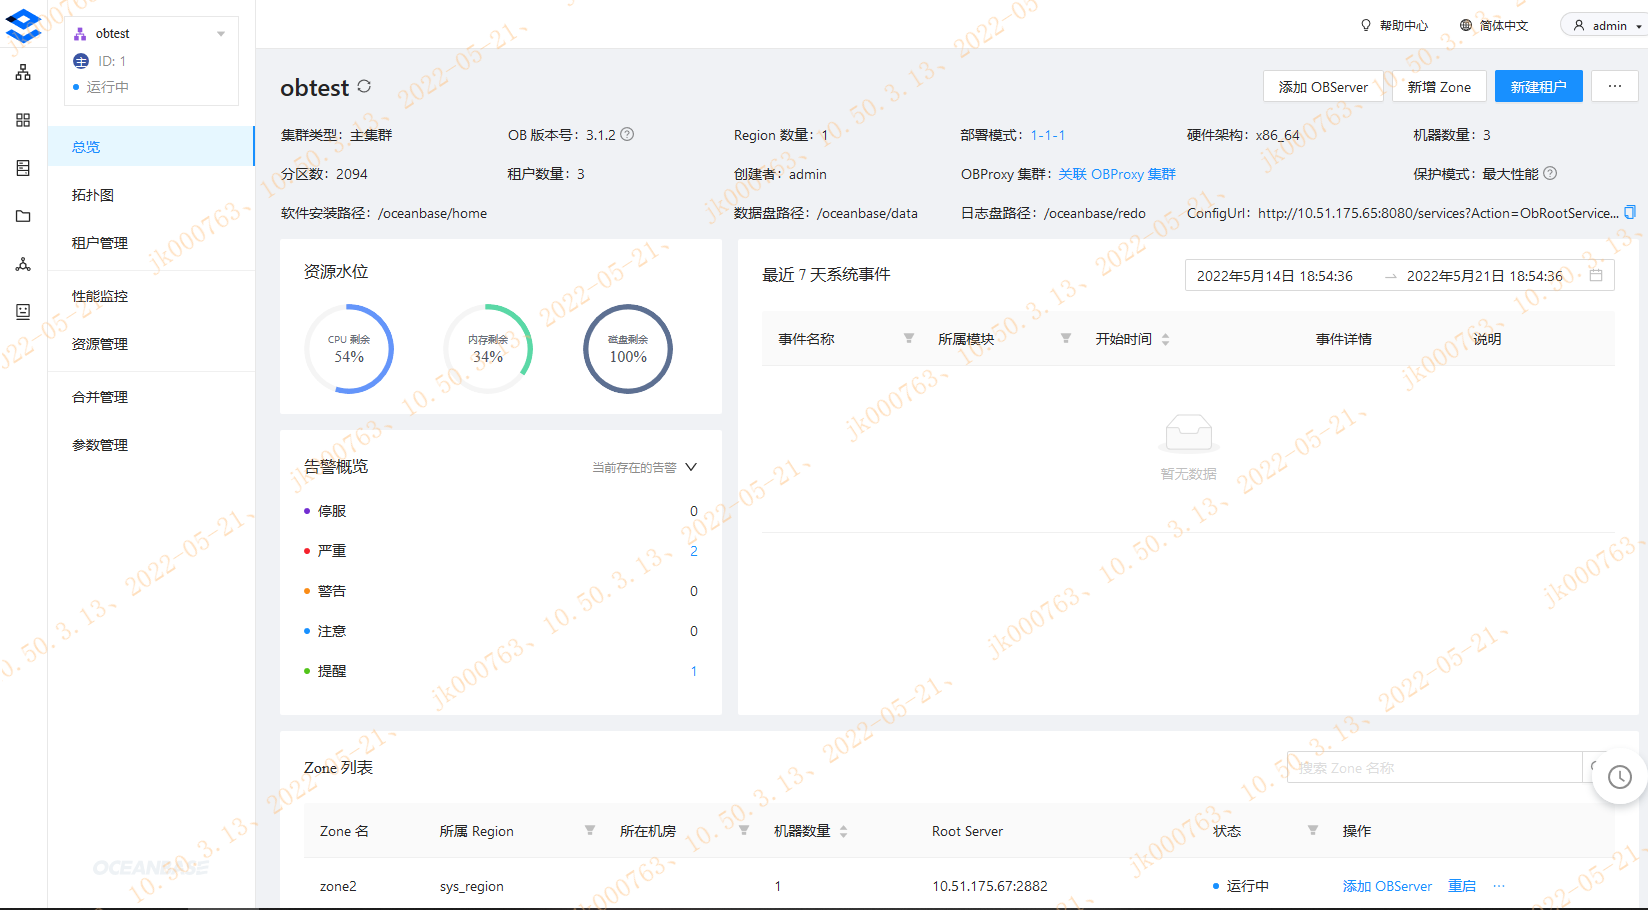Image resolution: width=1648 pixels, height=910 pixels.
Task: Click the zone2 name cell
Action: pos(338,886)
